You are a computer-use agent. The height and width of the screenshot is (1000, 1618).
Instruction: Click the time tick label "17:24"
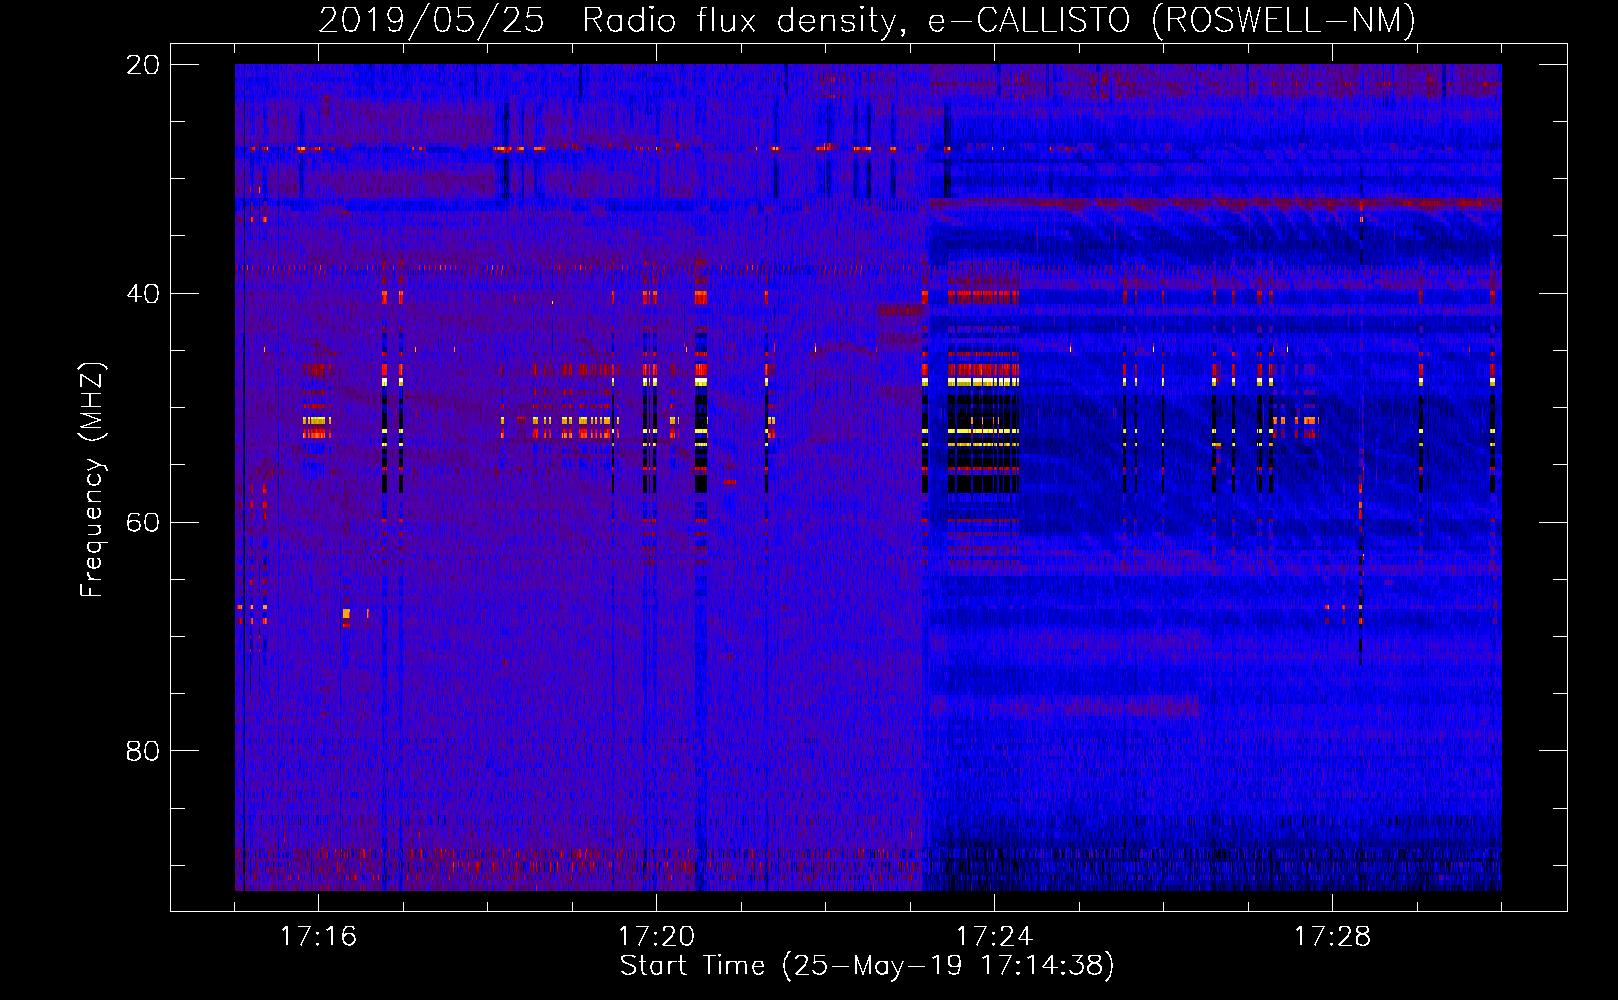click(x=994, y=936)
